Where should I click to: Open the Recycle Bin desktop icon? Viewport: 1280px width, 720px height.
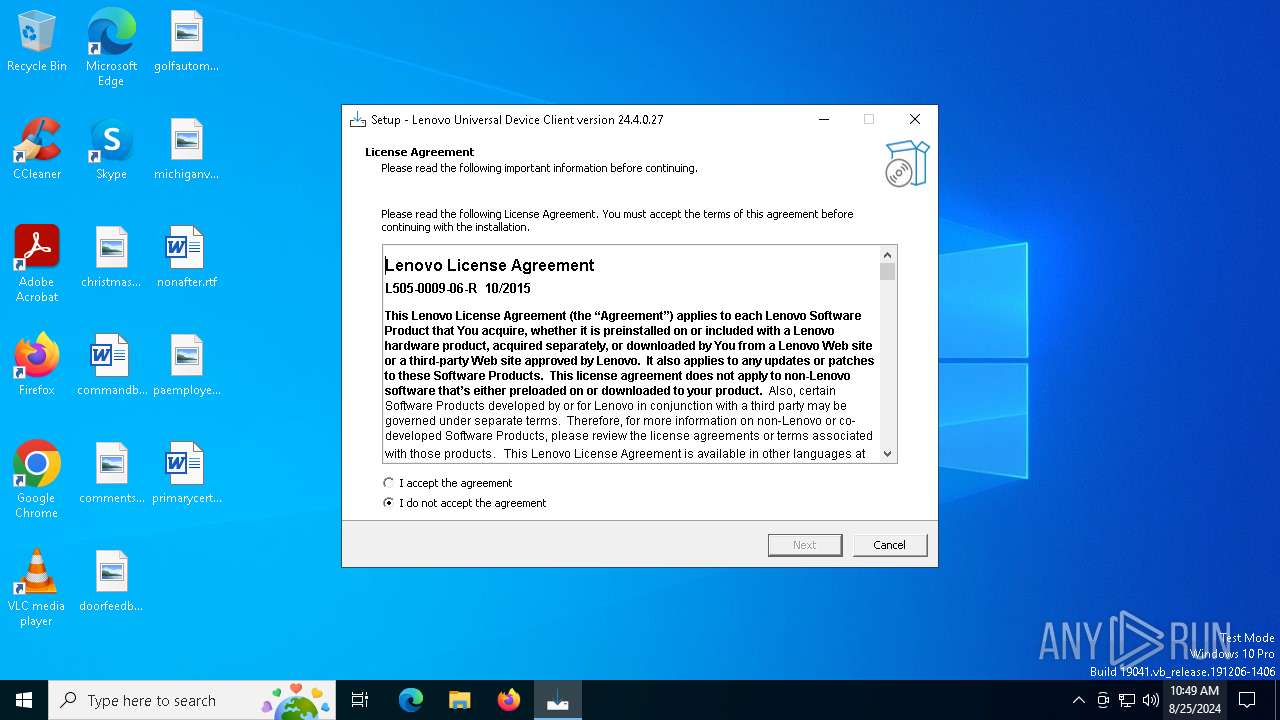(37, 42)
